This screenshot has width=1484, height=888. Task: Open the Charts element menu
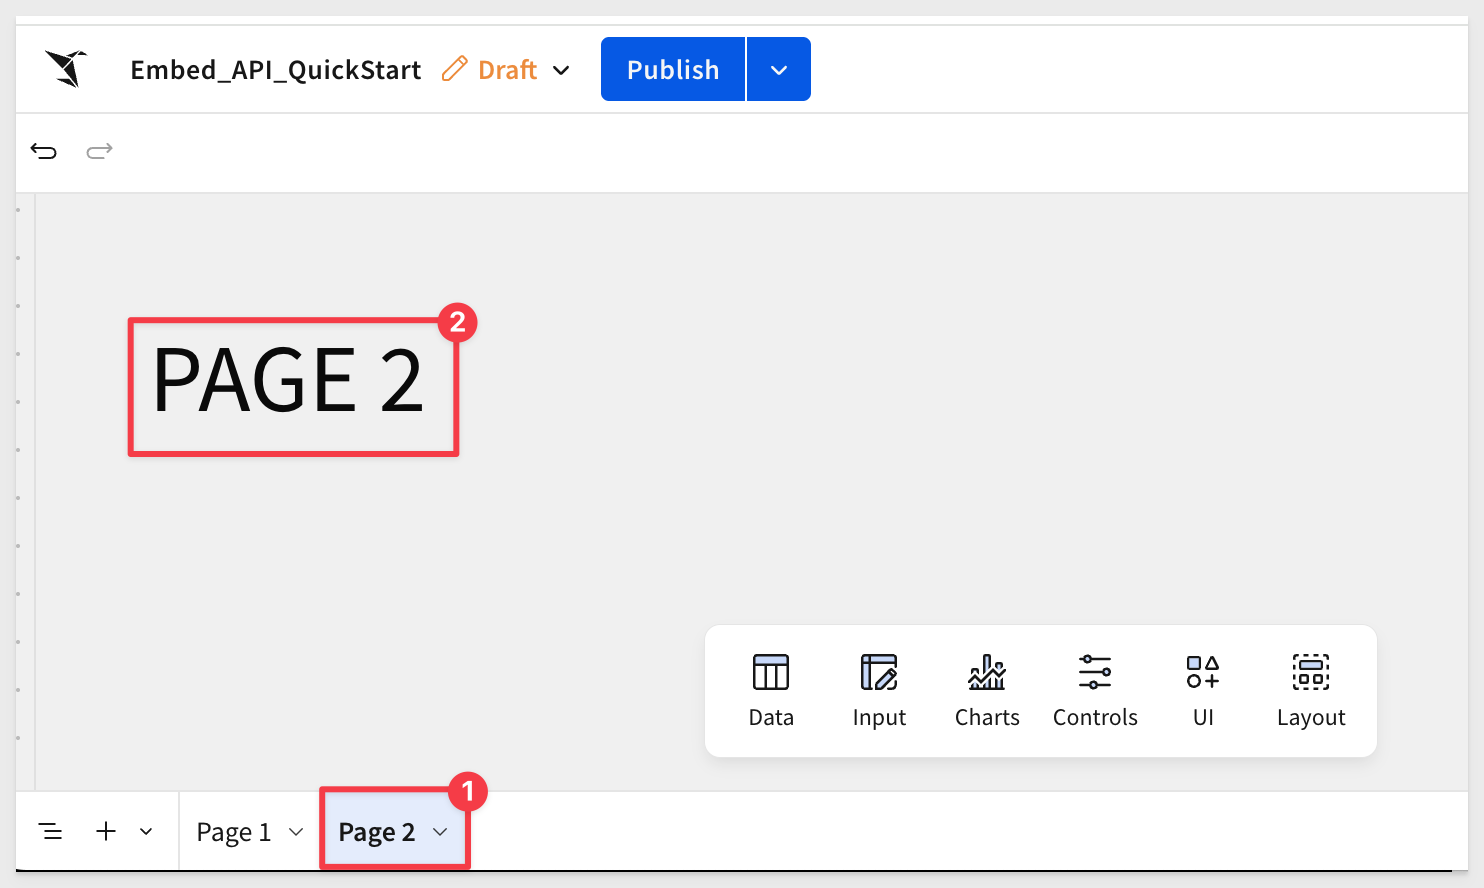click(986, 690)
